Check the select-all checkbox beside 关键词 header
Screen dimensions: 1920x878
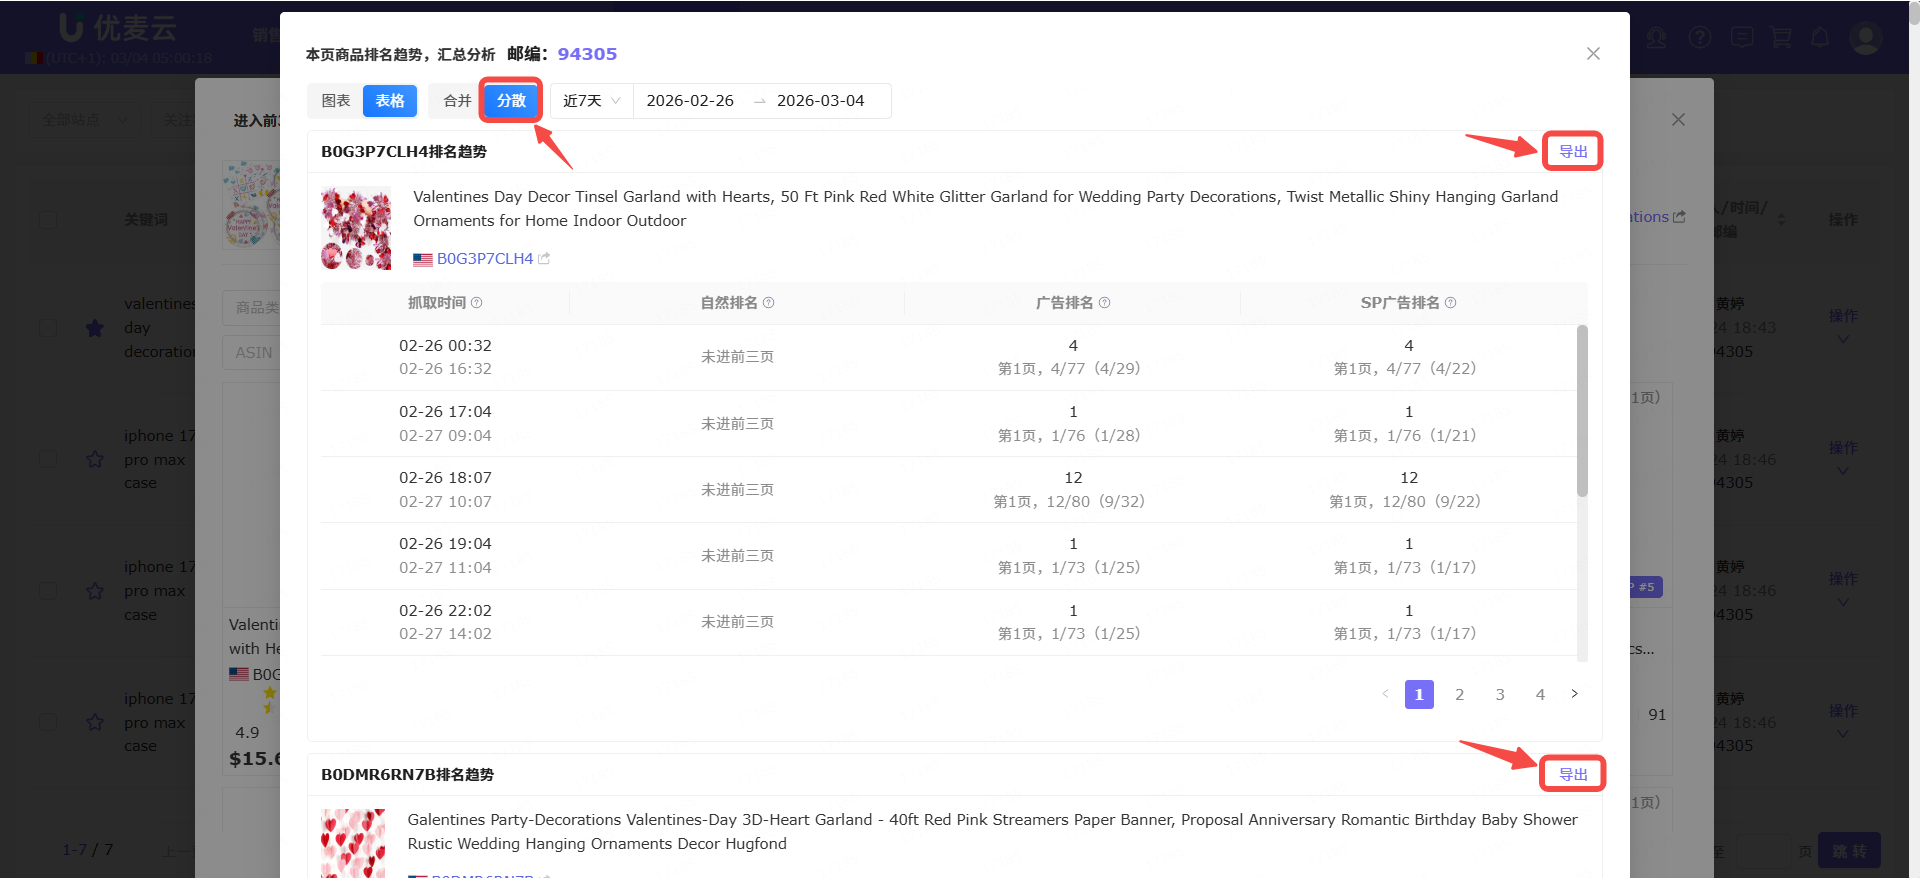click(x=48, y=219)
